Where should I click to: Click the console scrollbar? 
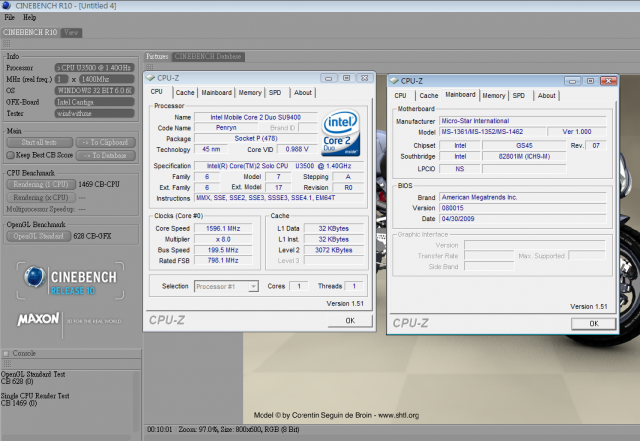pos(137,401)
